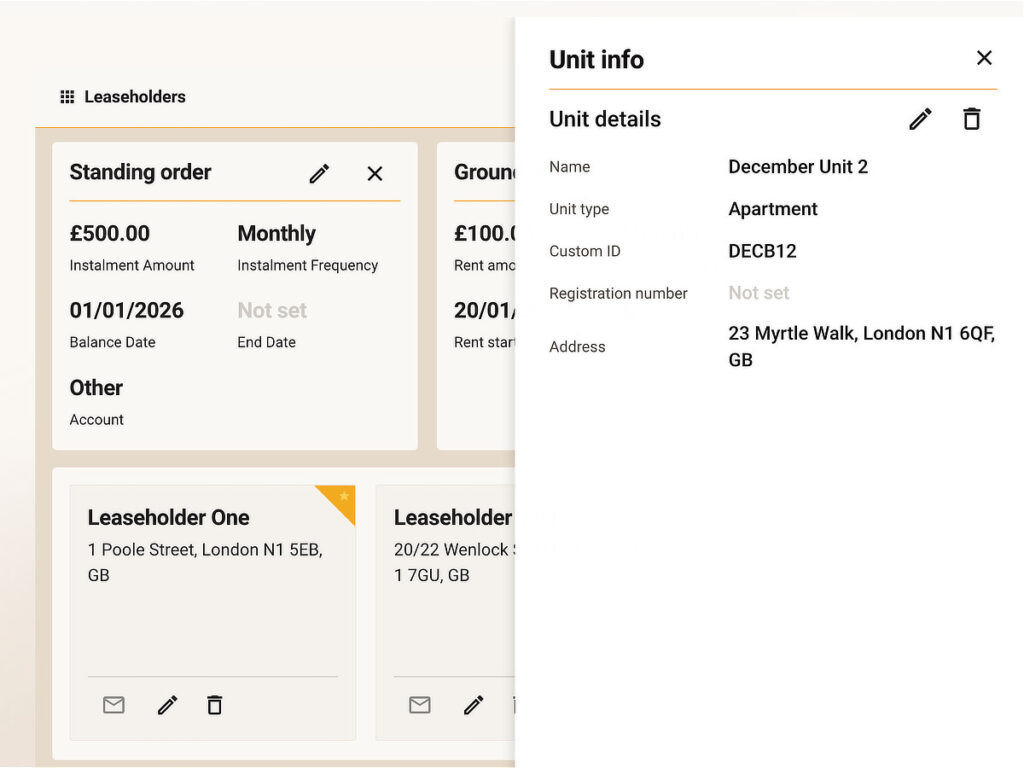1024x768 pixels.
Task: Delete the unit using trash icon
Action: [x=971, y=119]
